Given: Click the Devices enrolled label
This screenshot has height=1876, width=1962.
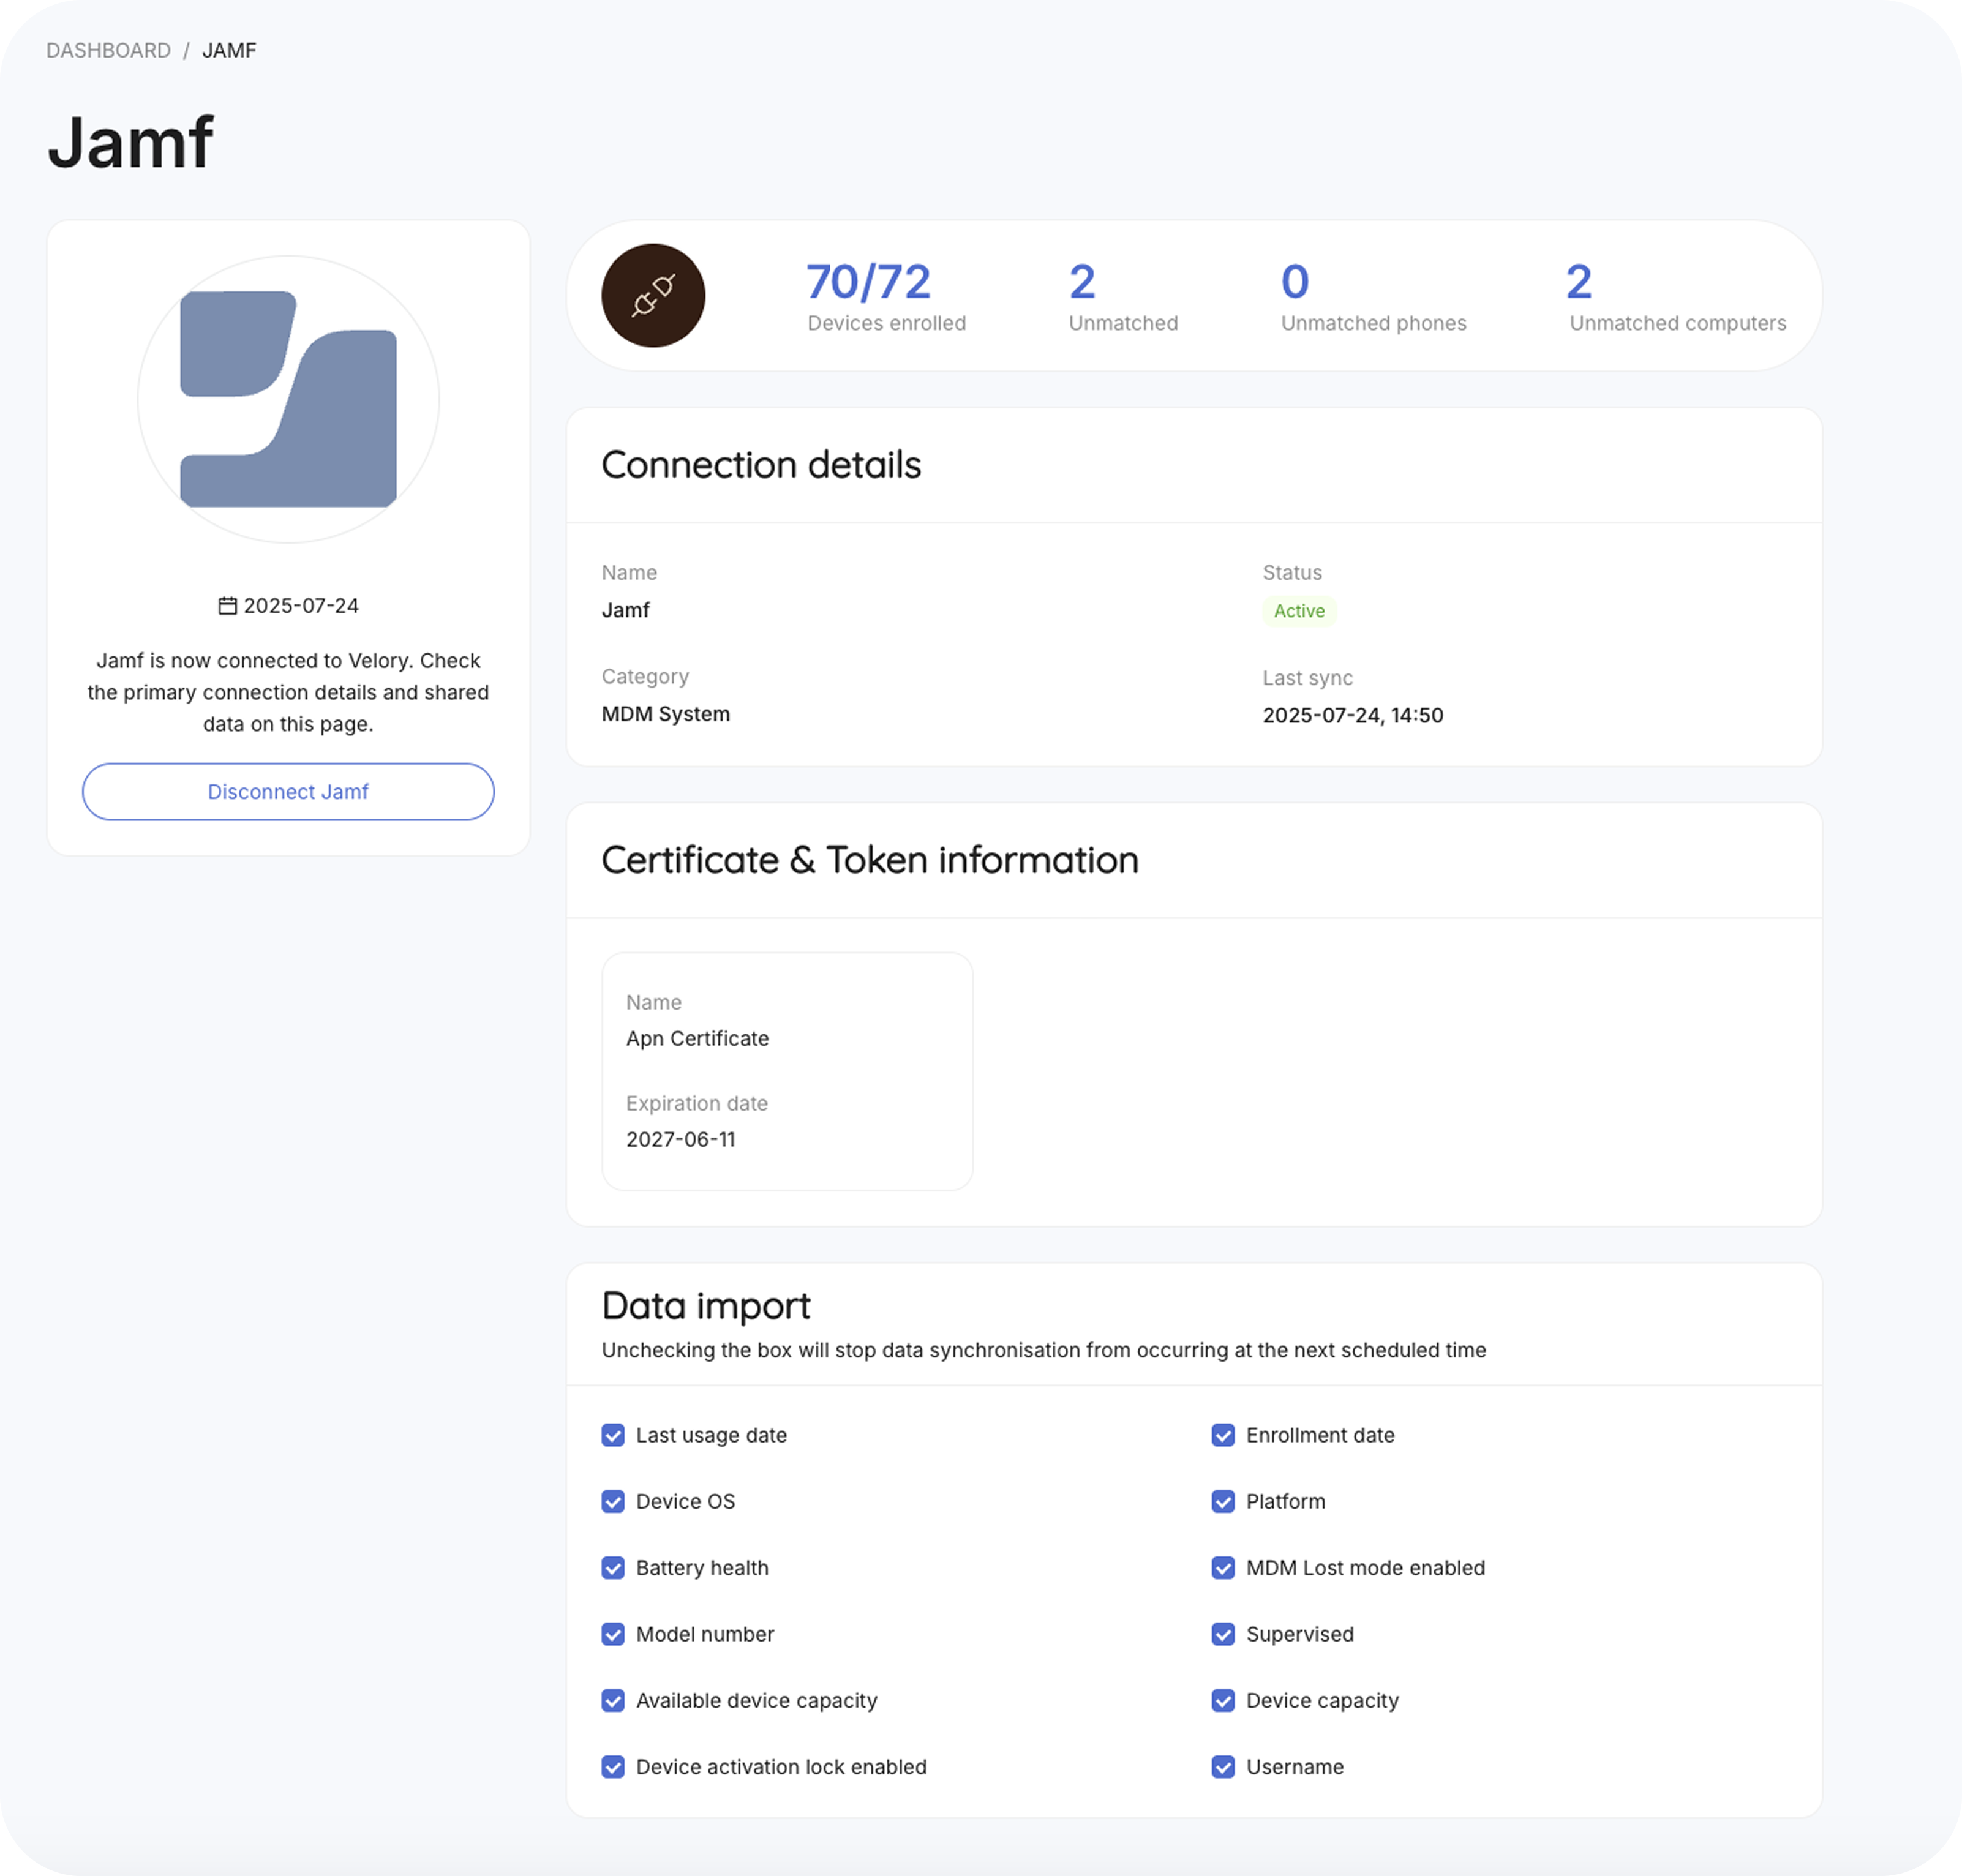Looking at the screenshot, I should 886,323.
